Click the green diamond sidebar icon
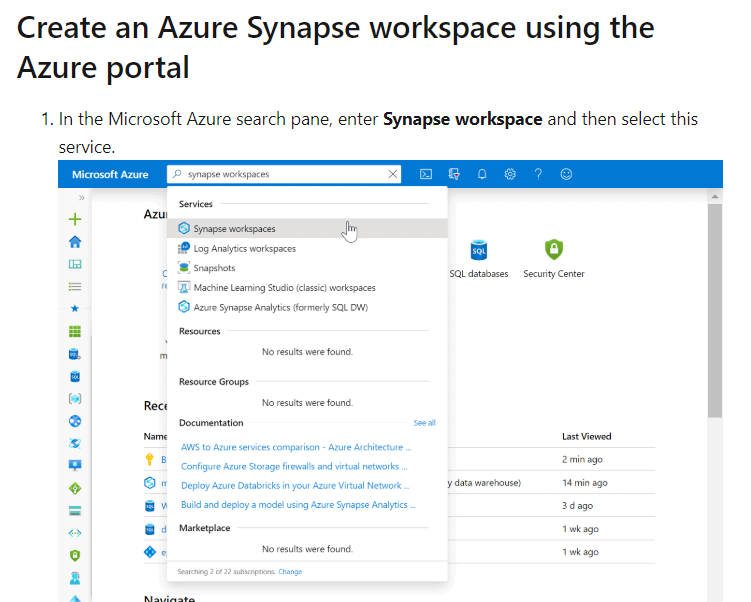 tap(75, 488)
